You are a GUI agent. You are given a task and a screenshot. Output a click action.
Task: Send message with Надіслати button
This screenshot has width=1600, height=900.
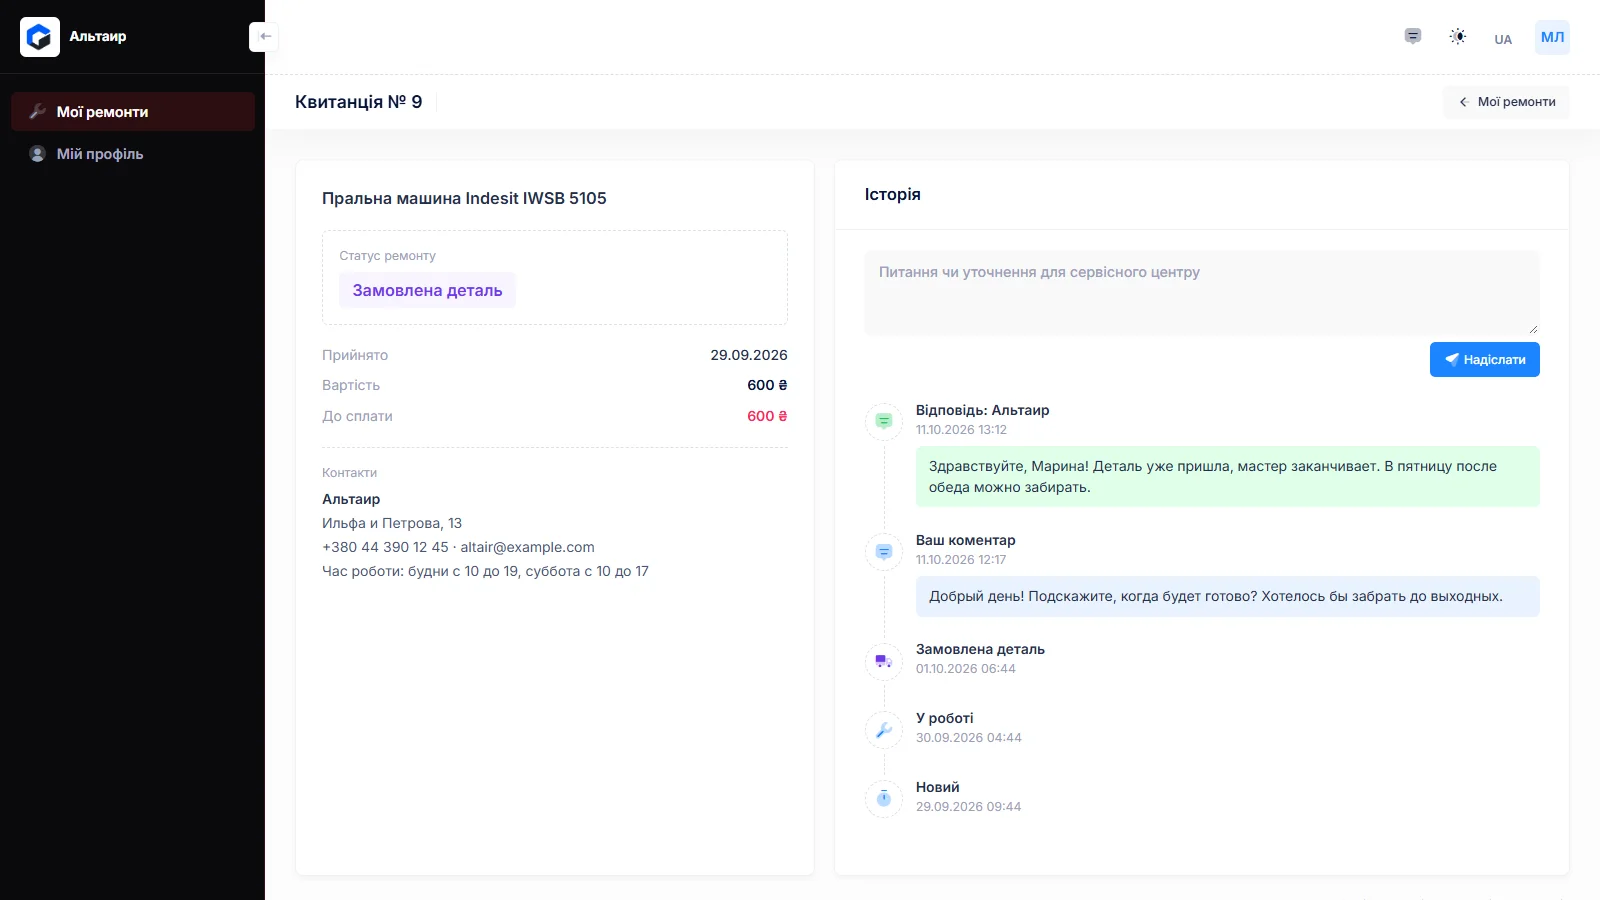pos(1485,360)
